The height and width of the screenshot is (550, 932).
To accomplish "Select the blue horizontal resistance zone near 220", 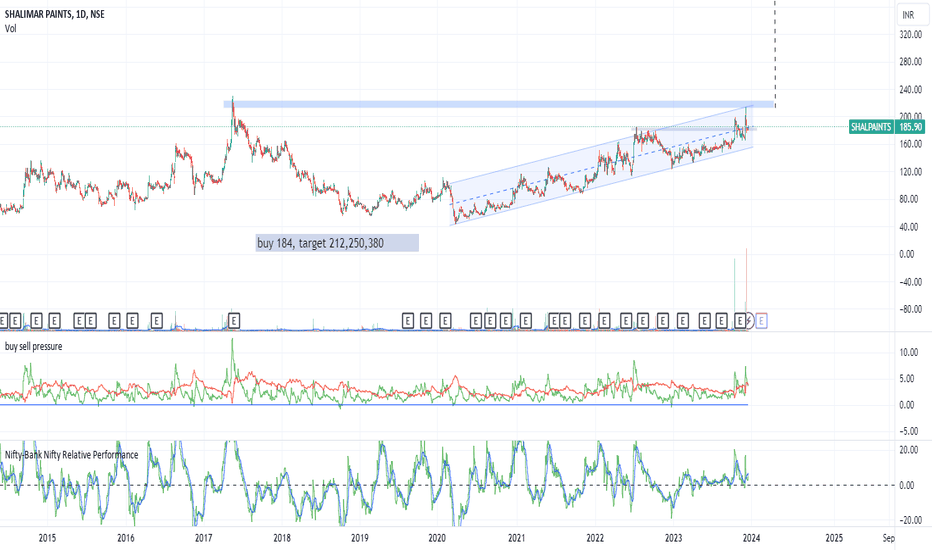I will pyautogui.click(x=499, y=105).
